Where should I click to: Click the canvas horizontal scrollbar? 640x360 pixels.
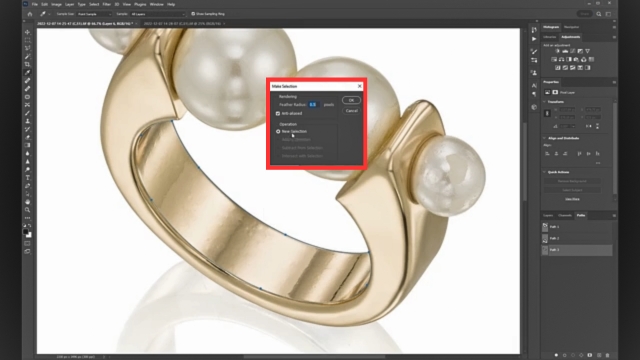click(314, 356)
